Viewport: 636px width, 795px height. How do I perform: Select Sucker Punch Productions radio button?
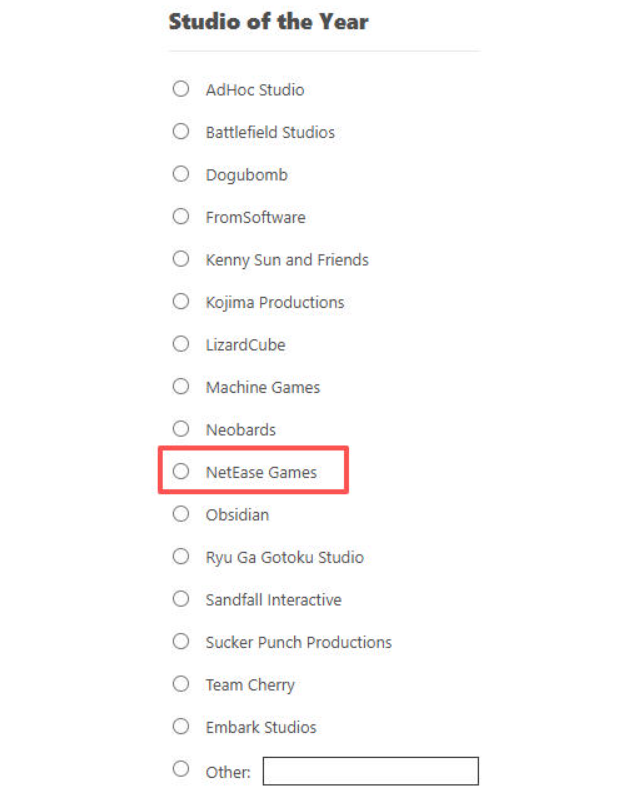pyautogui.click(x=181, y=641)
